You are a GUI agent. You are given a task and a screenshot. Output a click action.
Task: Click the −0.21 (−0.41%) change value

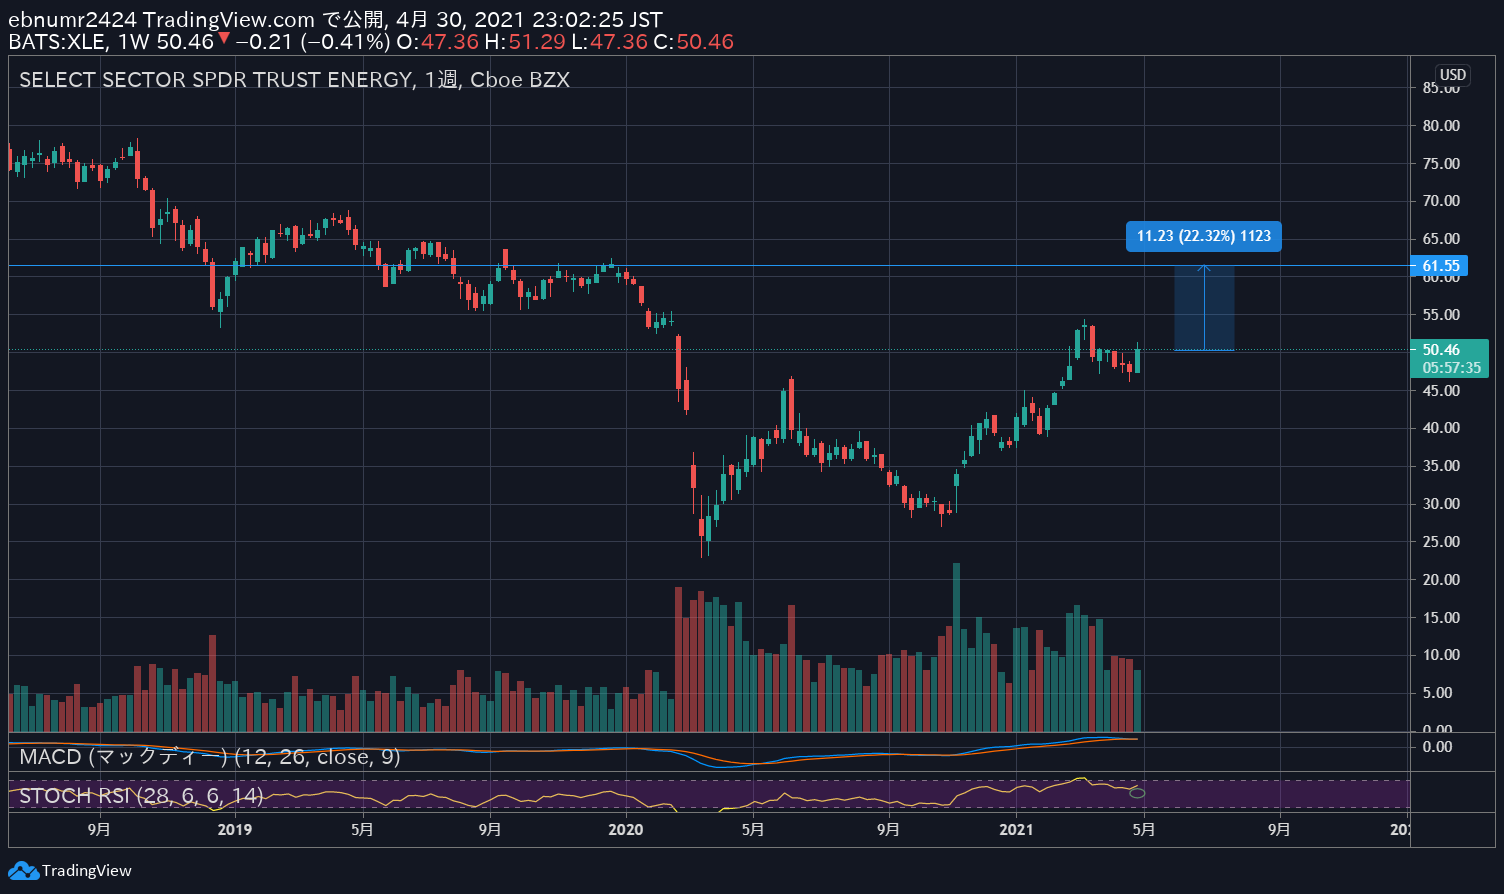pyautogui.click(x=312, y=42)
